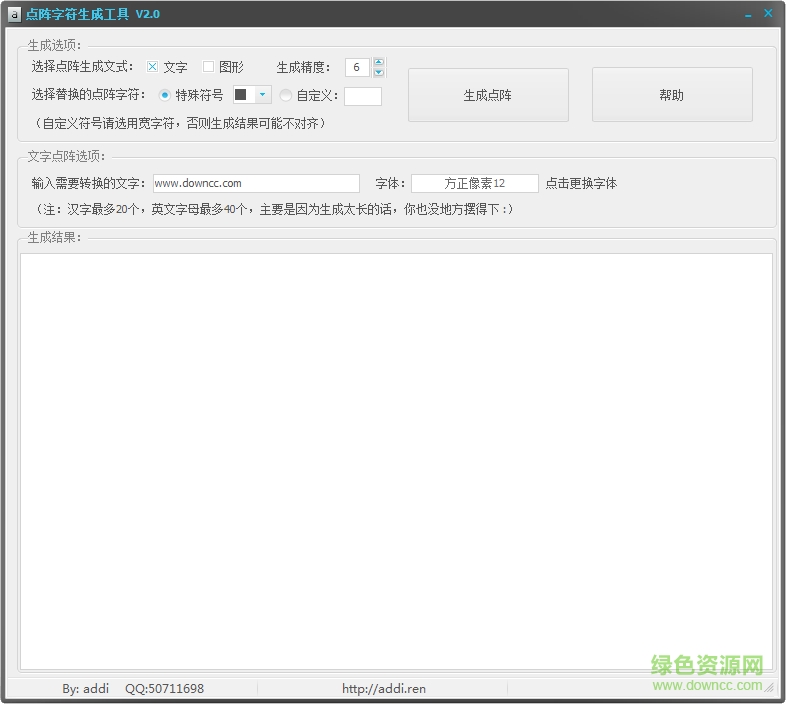
Task: Close the 点阵字符生成工具 window
Action: (x=768, y=14)
